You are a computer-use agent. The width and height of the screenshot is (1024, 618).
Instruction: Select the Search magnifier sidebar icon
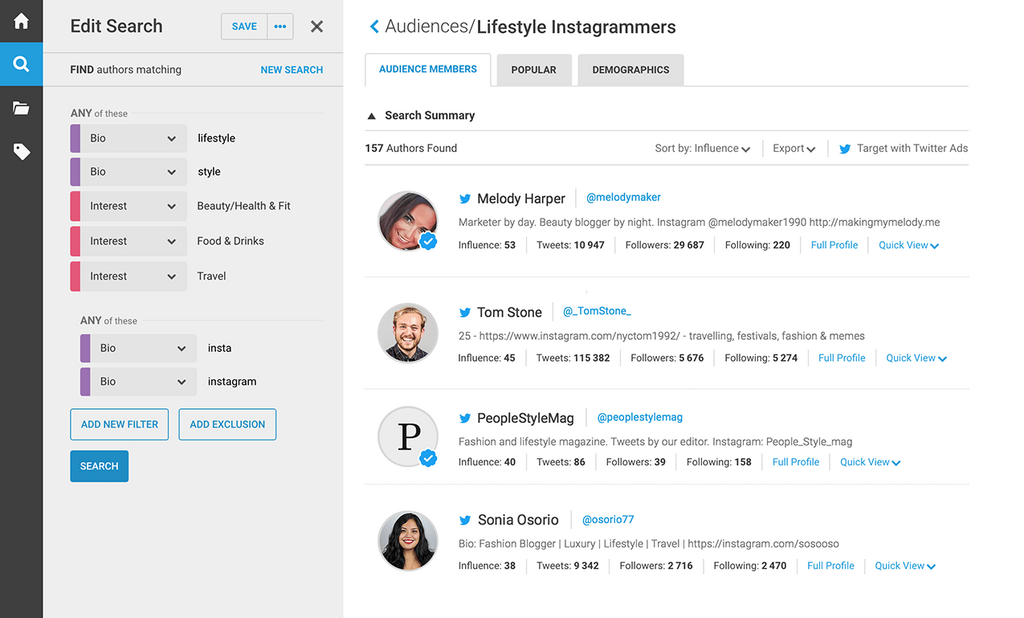(x=21, y=65)
